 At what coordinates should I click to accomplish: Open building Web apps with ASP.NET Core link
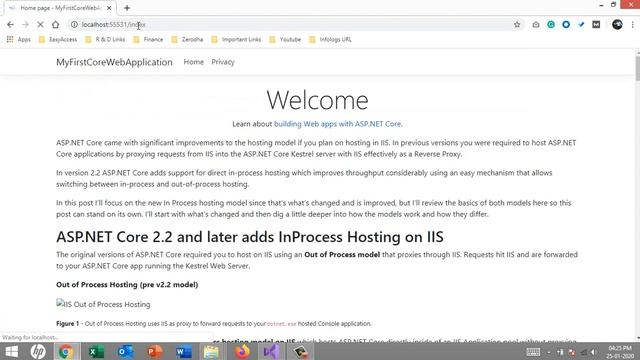click(x=337, y=124)
